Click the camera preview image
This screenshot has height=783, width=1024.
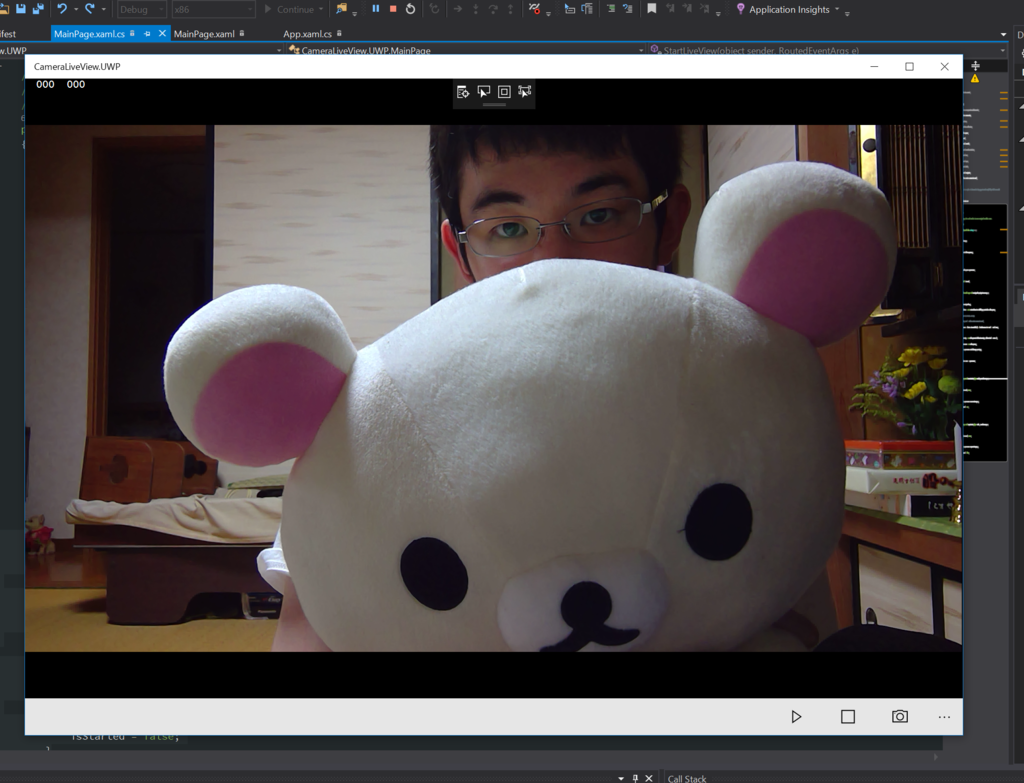tap(493, 388)
